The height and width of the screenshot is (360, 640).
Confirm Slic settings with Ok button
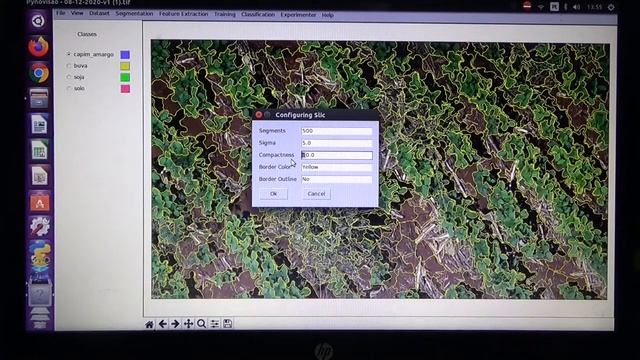click(273, 194)
